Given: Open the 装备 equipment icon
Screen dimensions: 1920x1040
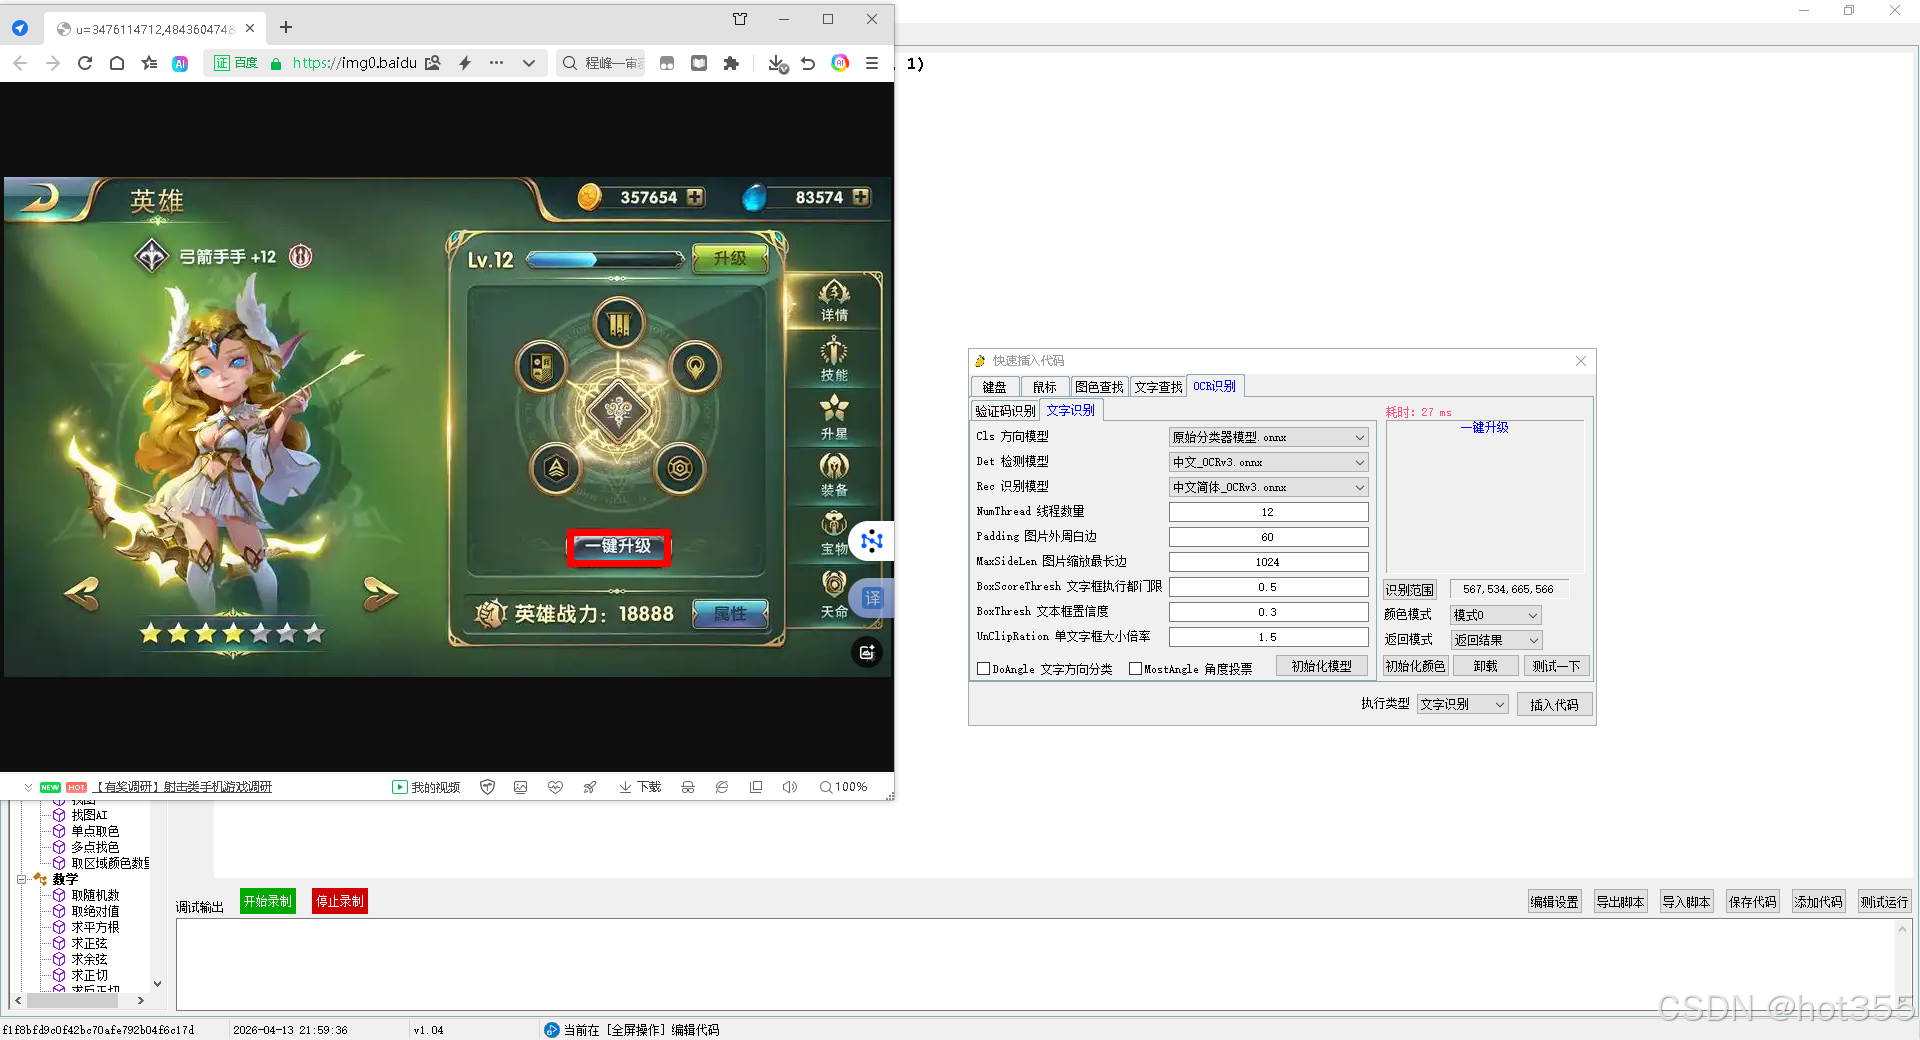Looking at the screenshot, I should tap(834, 475).
